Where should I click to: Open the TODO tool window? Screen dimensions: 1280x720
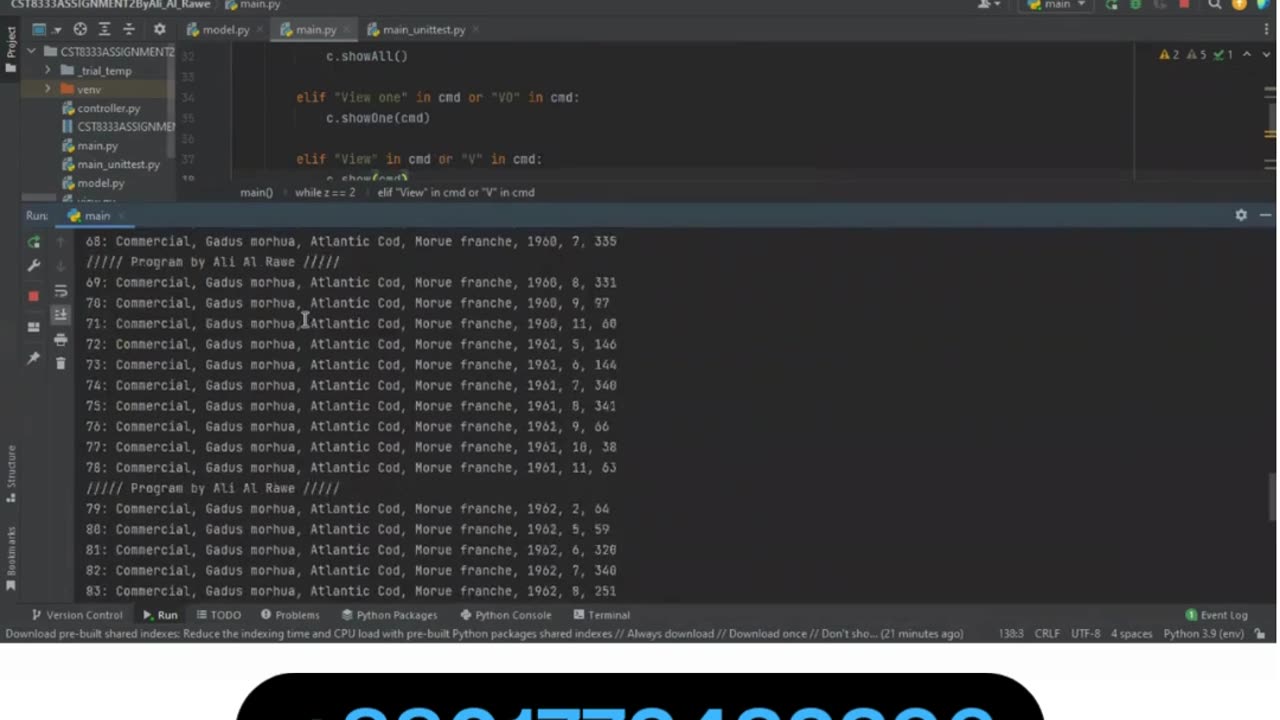[x=218, y=615]
